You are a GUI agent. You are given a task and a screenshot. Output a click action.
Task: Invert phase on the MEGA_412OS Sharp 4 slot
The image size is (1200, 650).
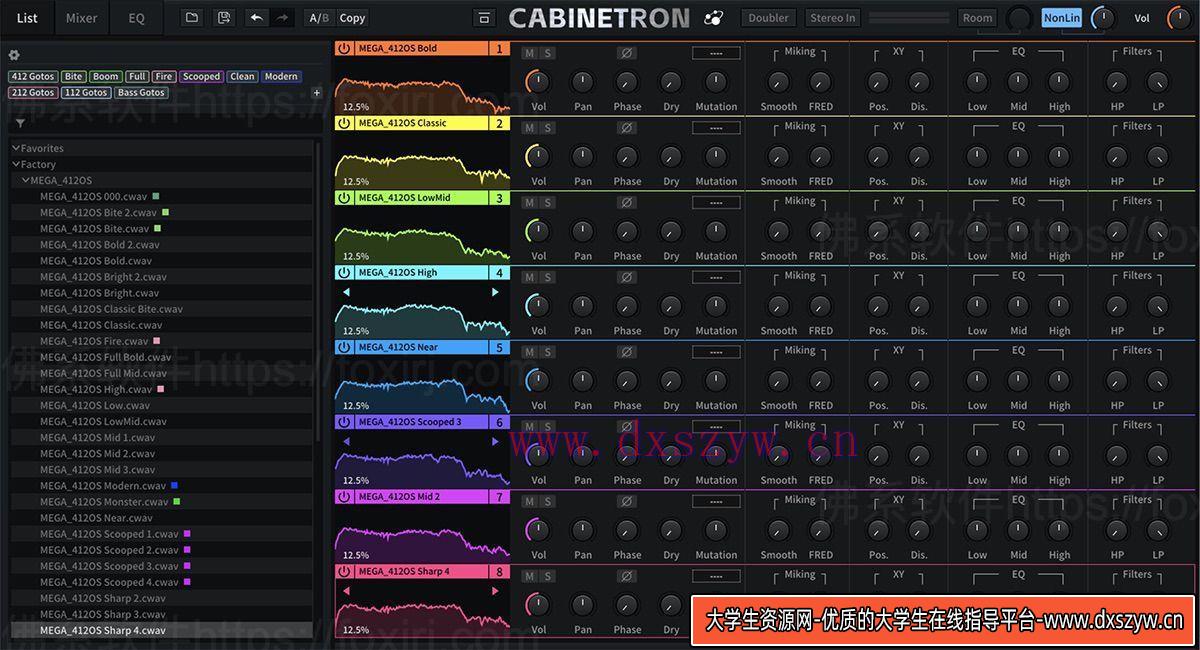click(x=627, y=576)
